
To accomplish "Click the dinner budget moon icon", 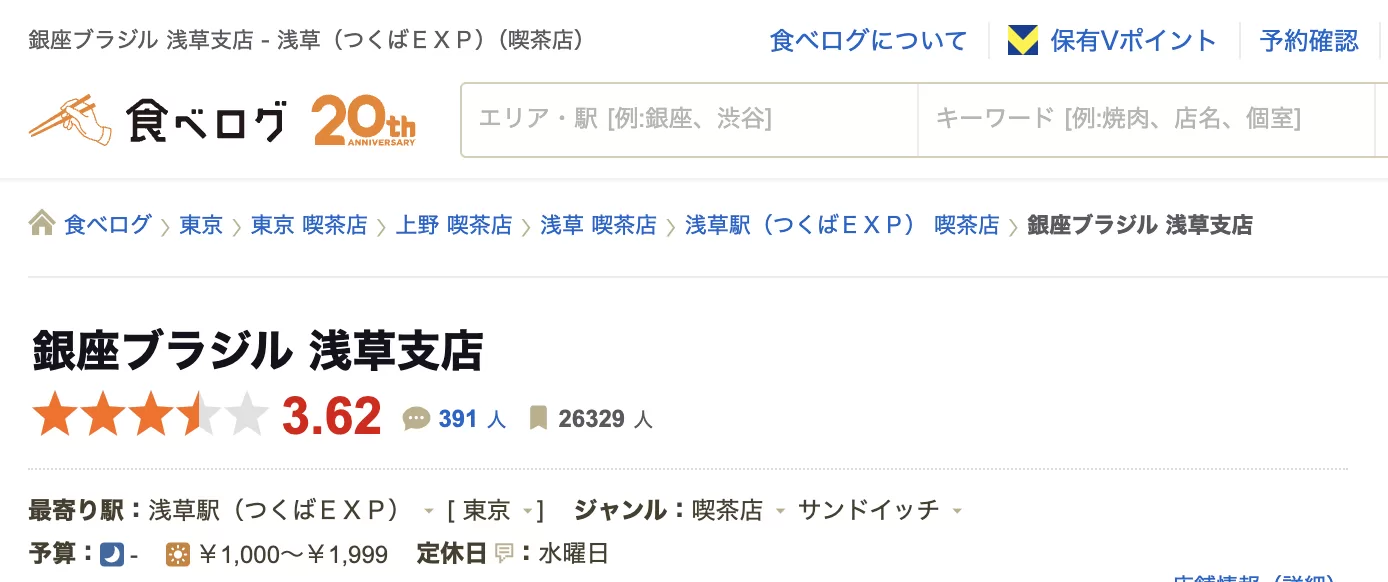I will [x=112, y=554].
